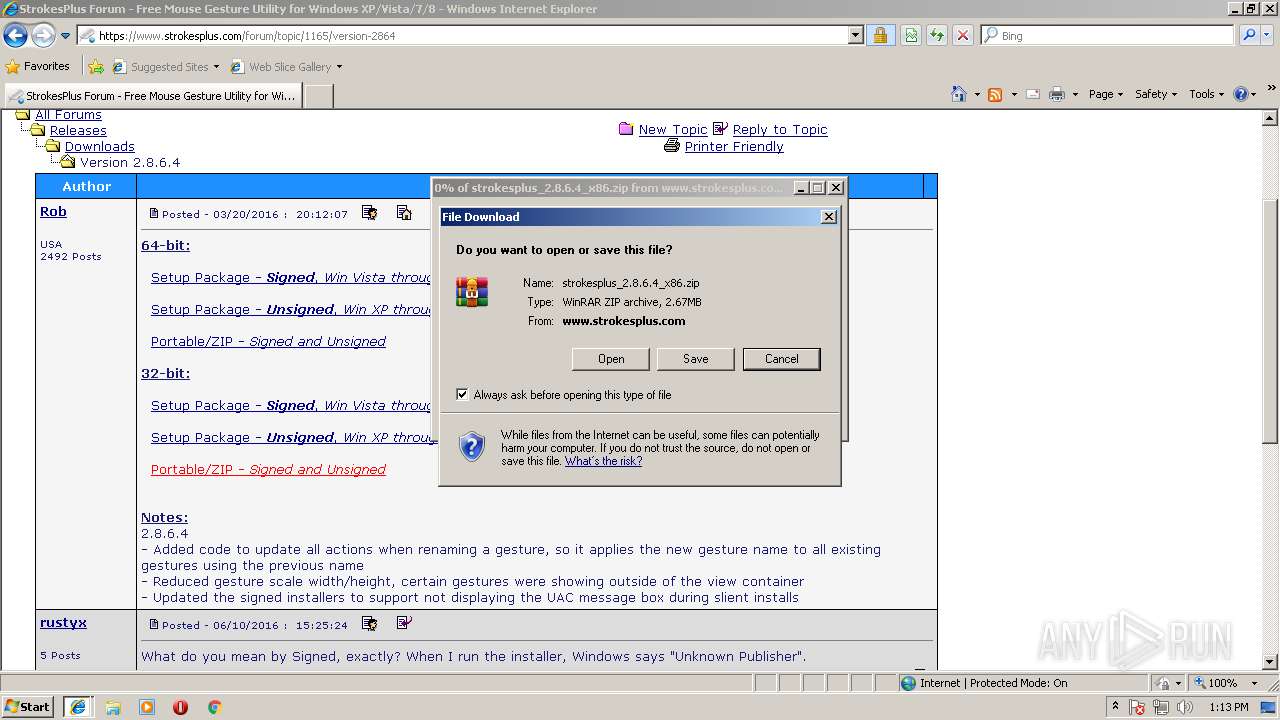Click the Stop loading red X icon
The height and width of the screenshot is (720, 1280).
[x=962, y=36]
